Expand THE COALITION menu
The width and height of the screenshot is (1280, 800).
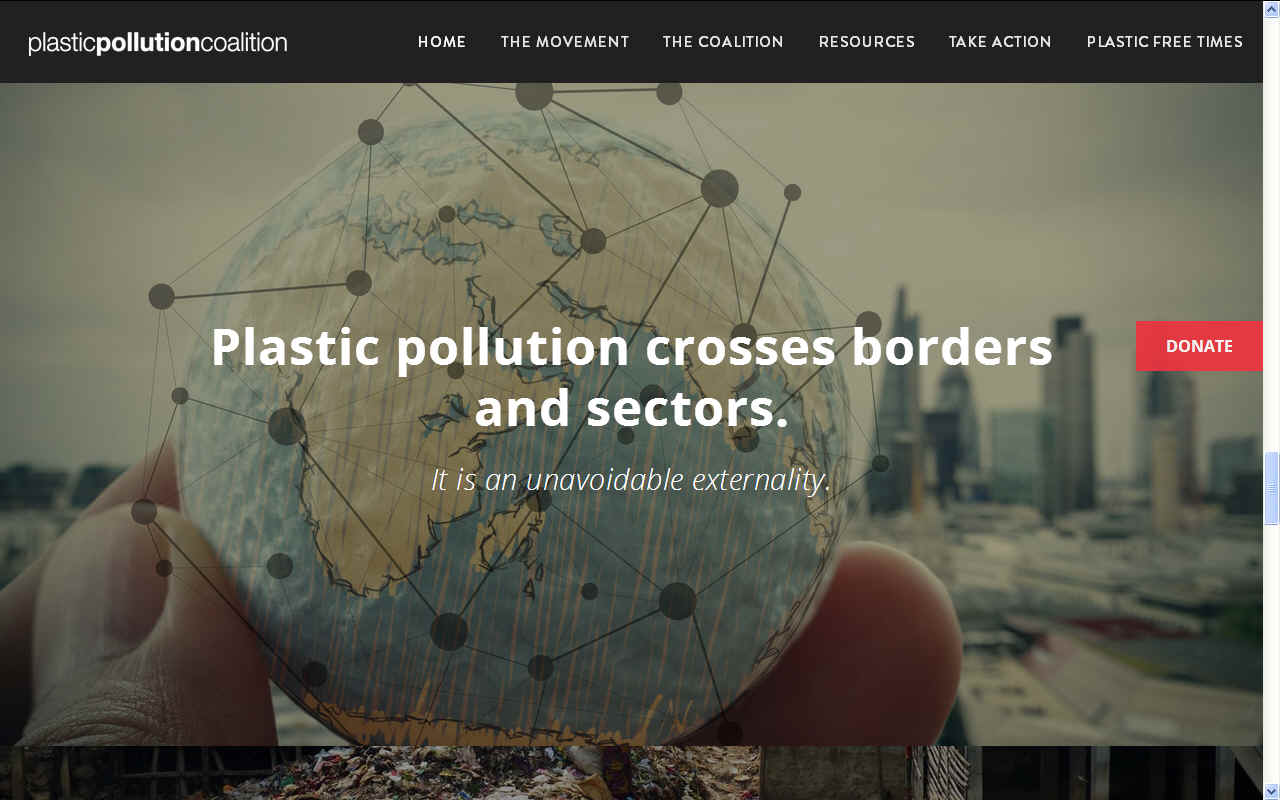coord(723,42)
